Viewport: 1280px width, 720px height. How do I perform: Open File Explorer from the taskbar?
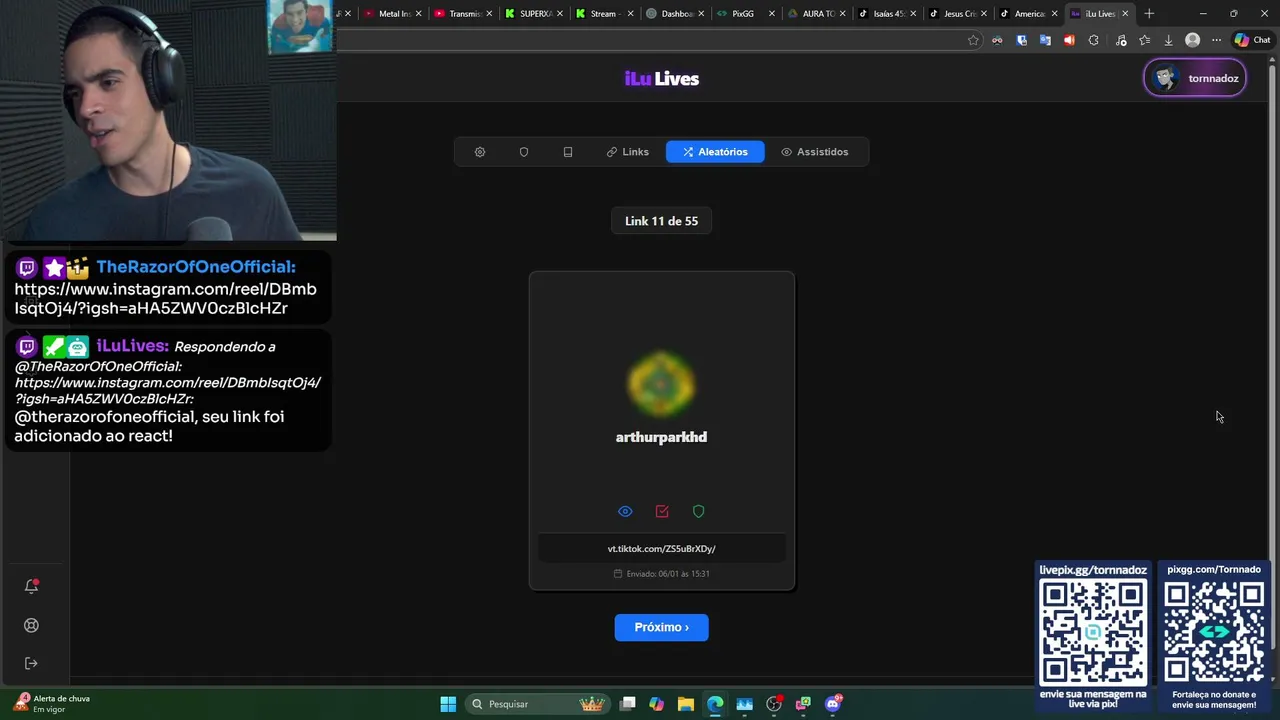tap(685, 704)
